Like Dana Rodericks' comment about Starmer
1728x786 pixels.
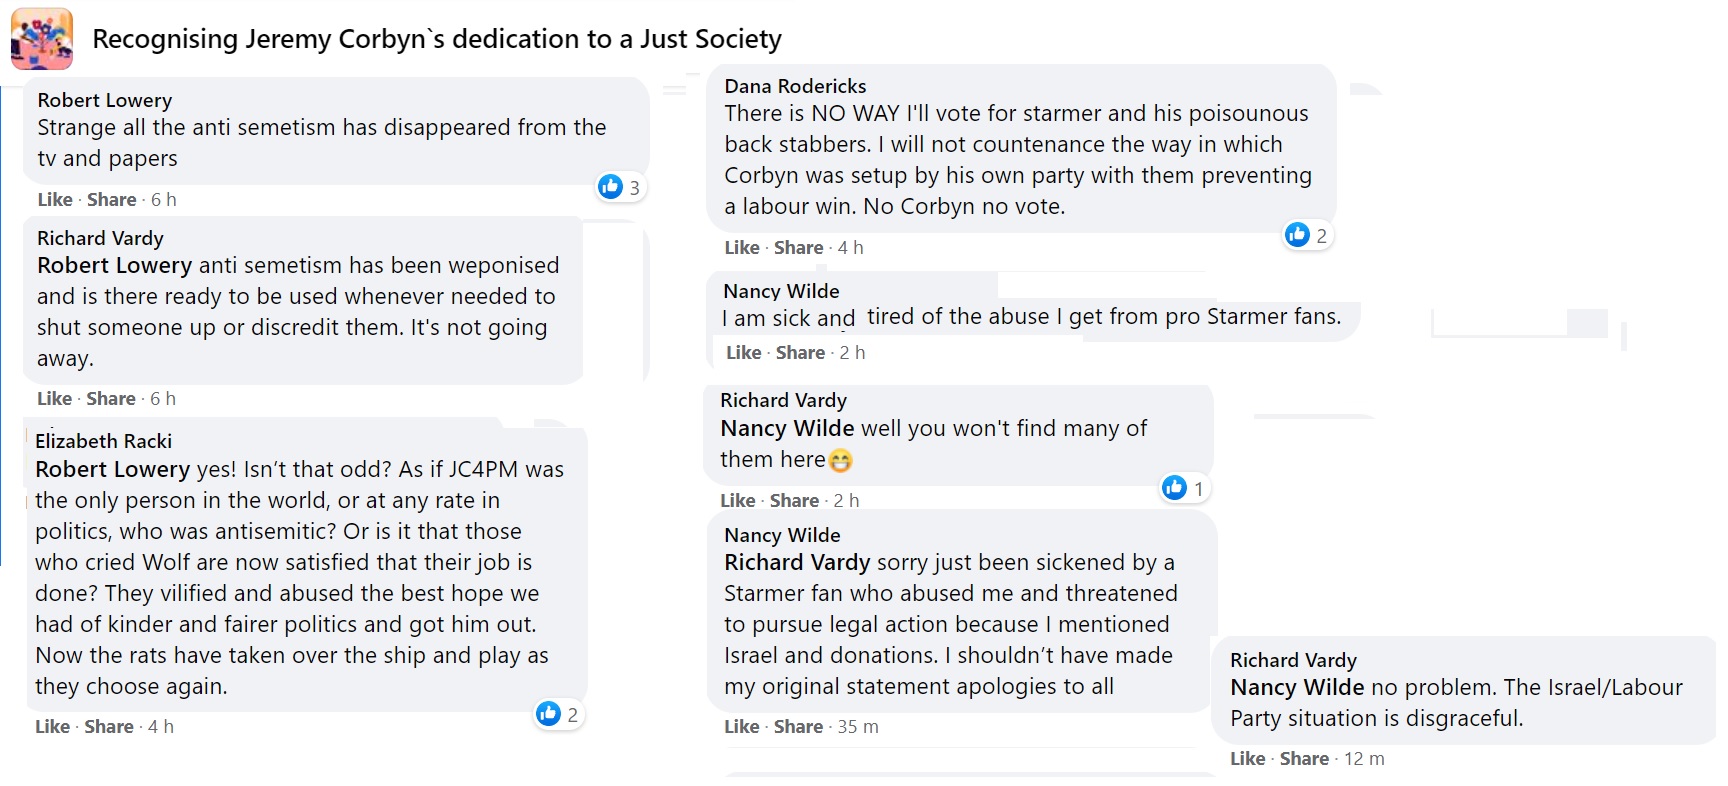pyautogui.click(x=742, y=248)
